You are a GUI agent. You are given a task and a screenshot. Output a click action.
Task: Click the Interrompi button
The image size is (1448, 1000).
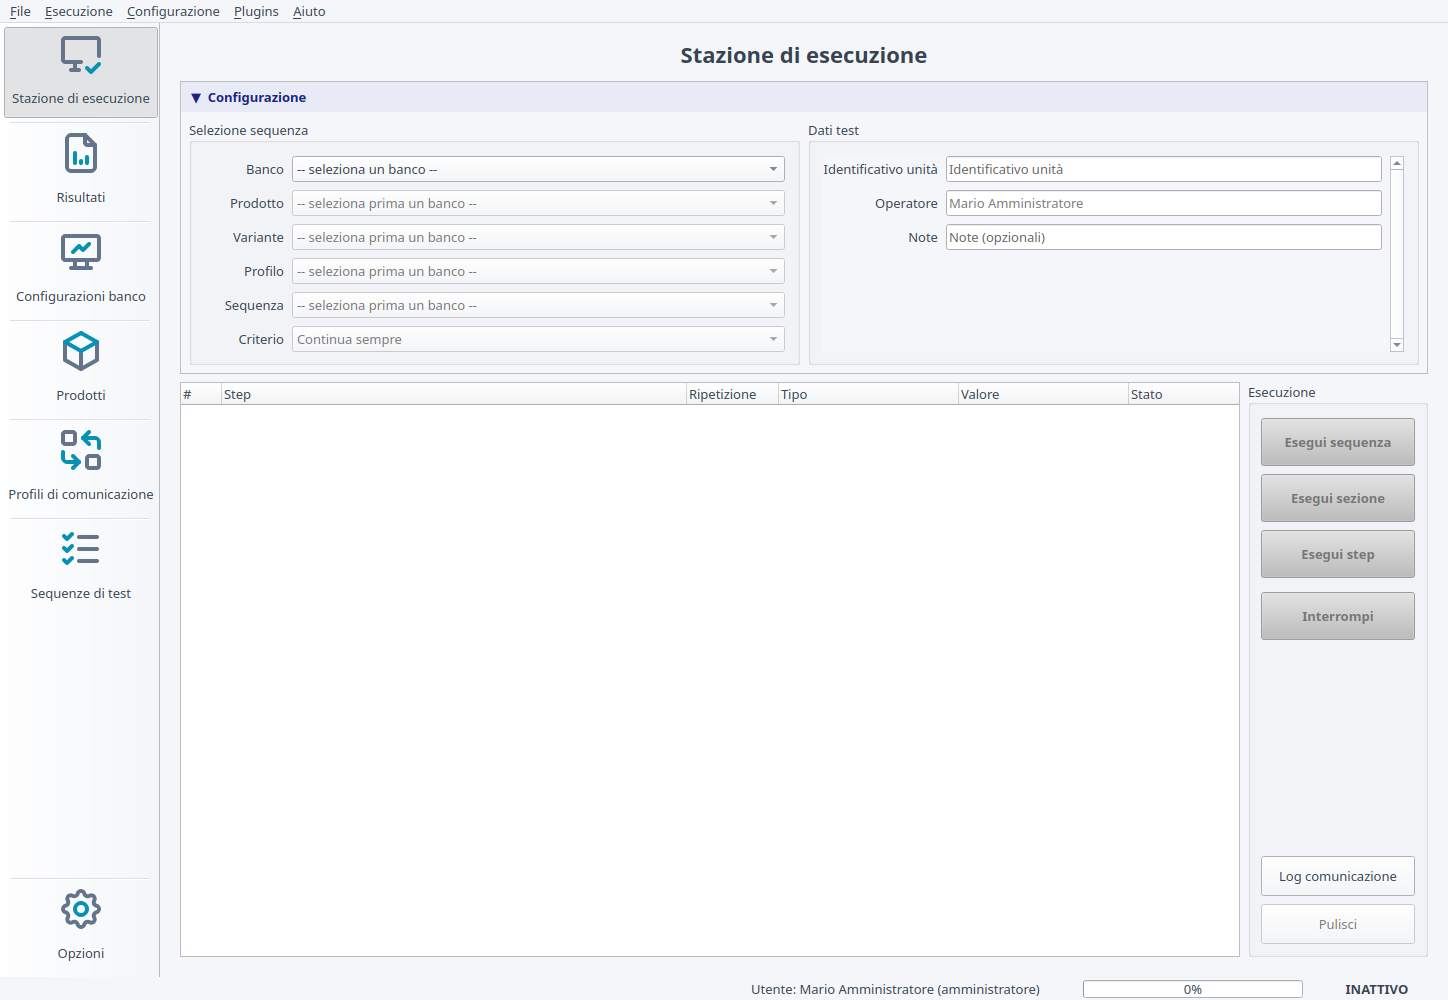point(1338,616)
